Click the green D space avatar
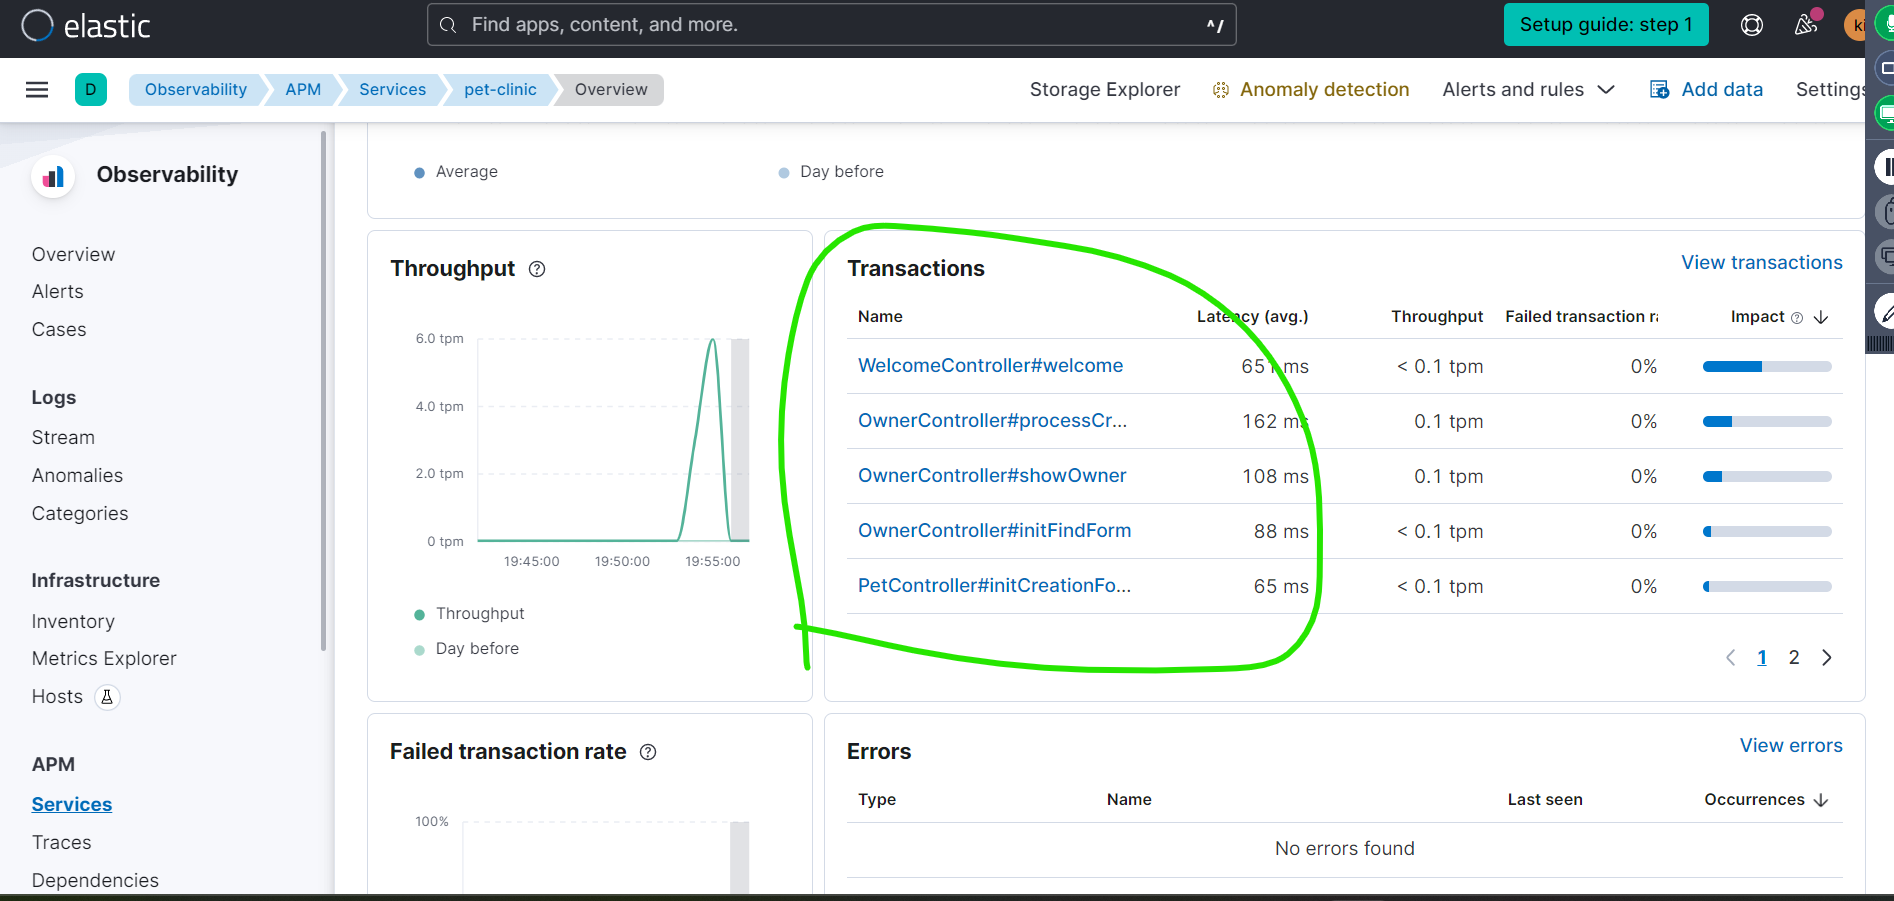The height and width of the screenshot is (901, 1894). 91,90
